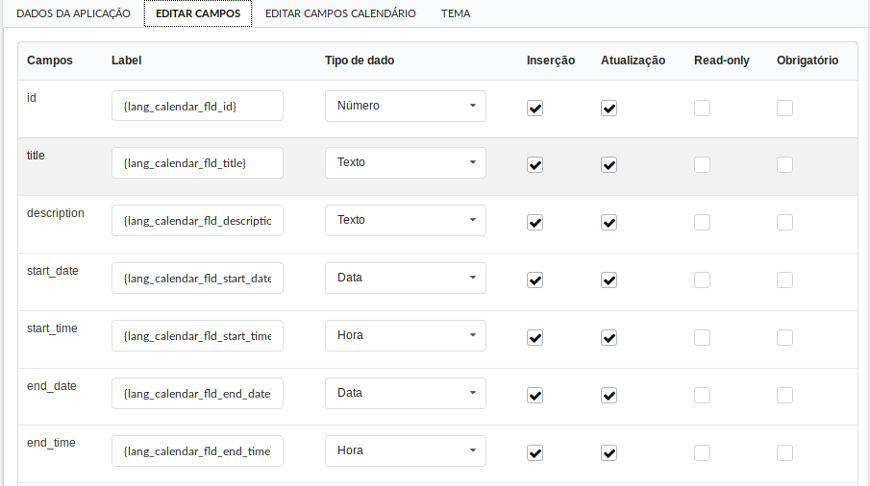This screenshot has height=486, width=870.
Task: Click the 'start_date' field name text
Action: [x=53, y=271]
